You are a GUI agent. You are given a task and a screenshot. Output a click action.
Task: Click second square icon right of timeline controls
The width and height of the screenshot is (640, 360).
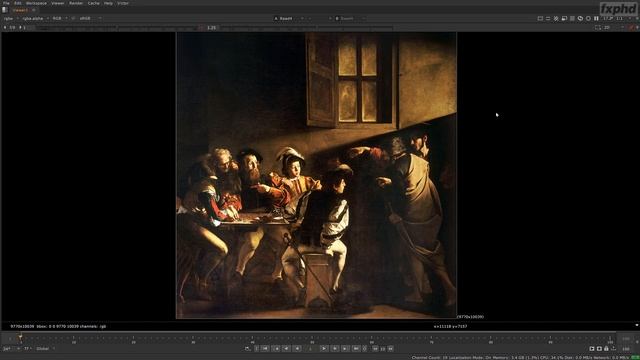(x=599, y=349)
